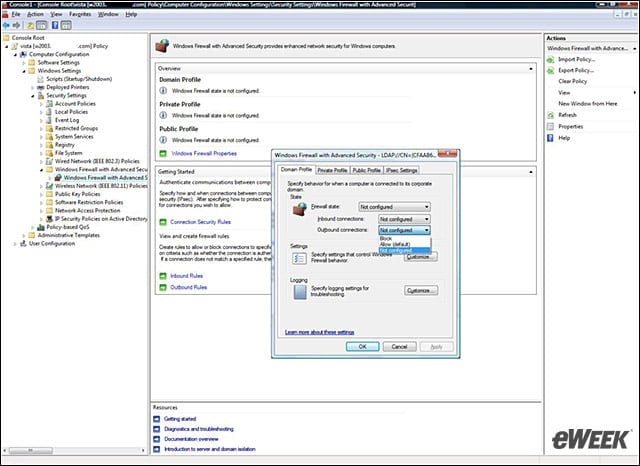Screen dimensions: 640x466
Task: Open the Outbound connections combo box
Action: point(404,230)
